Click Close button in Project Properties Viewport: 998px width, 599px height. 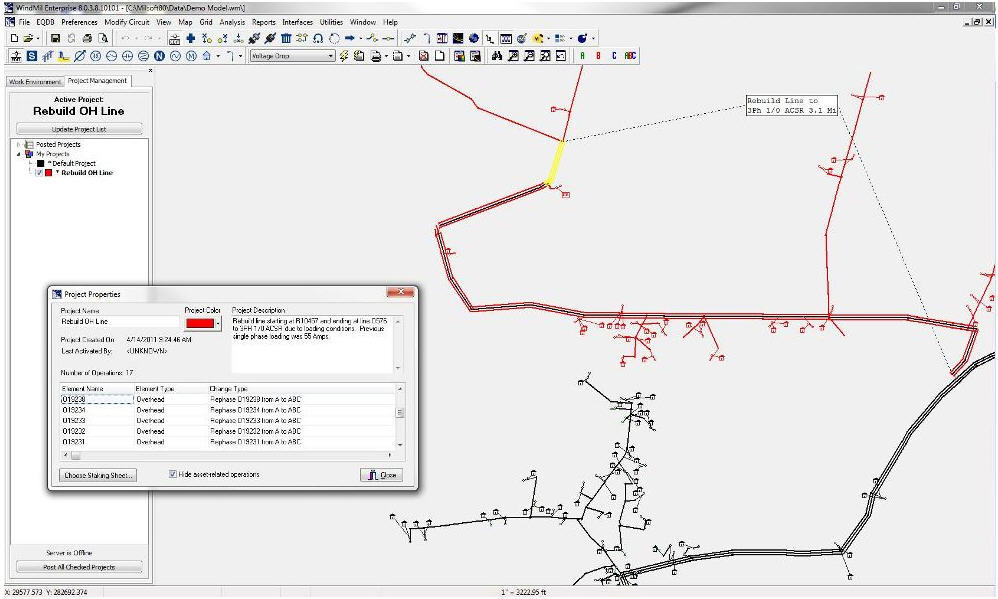[x=382, y=475]
